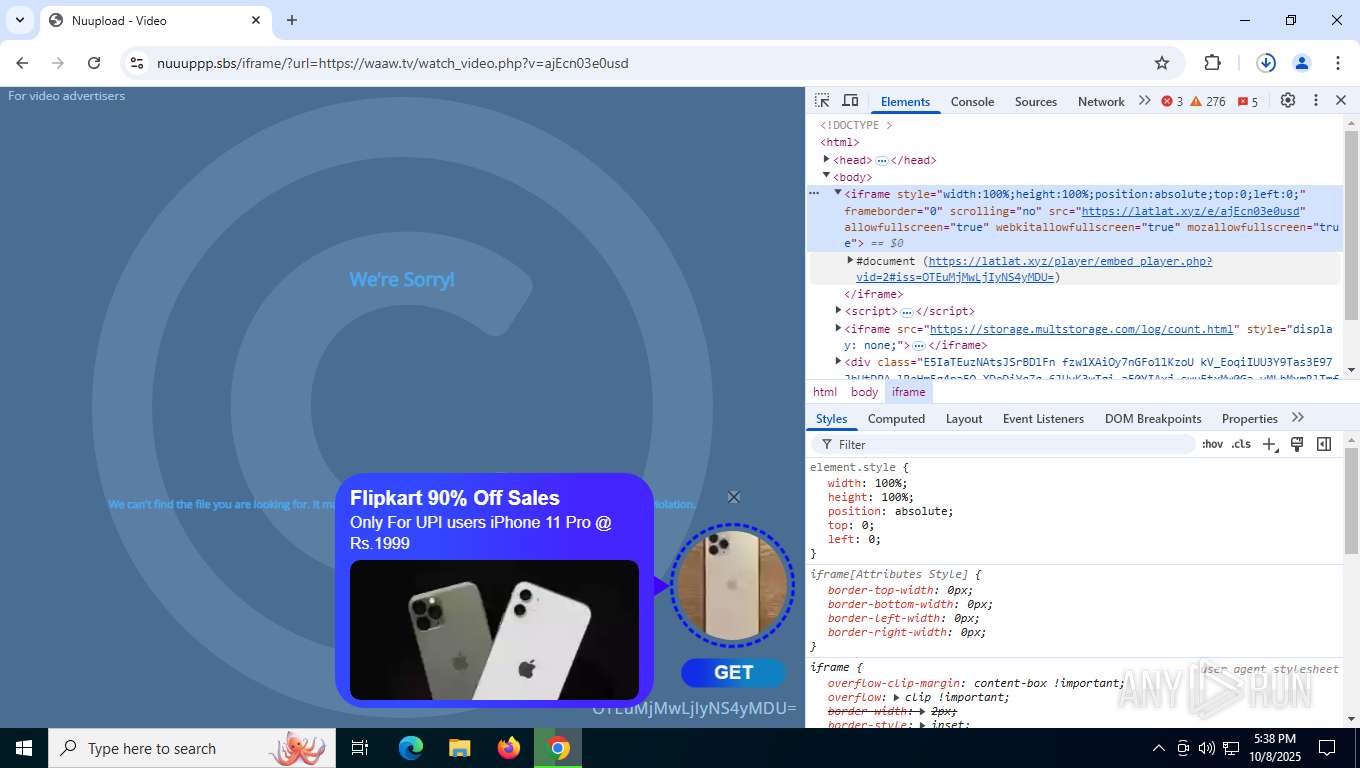Open File Explorer from the taskbar

click(459, 748)
